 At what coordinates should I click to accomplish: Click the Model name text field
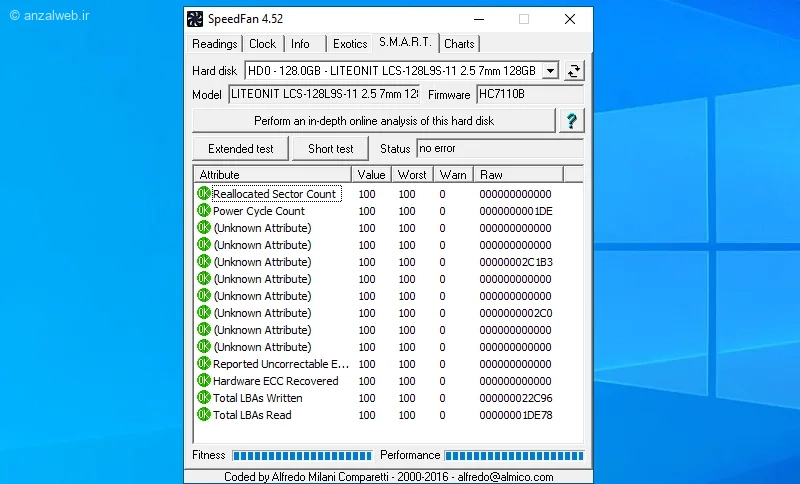[x=323, y=95]
